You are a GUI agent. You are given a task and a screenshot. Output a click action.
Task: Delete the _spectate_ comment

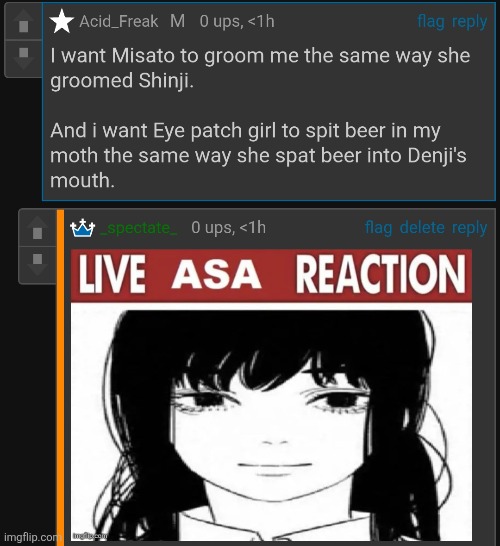tap(422, 228)
